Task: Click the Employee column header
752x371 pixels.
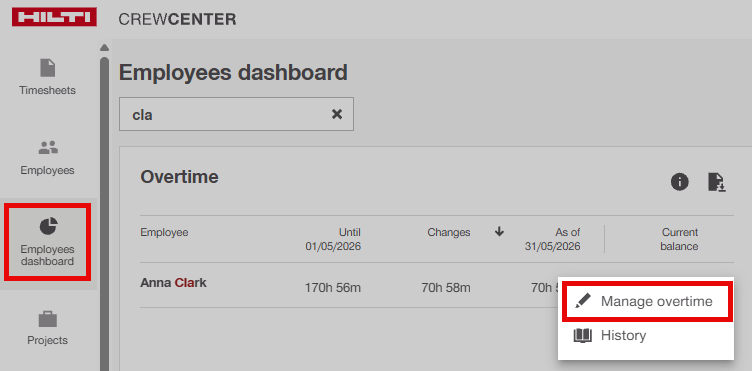Action: click(x=164, y=232)
